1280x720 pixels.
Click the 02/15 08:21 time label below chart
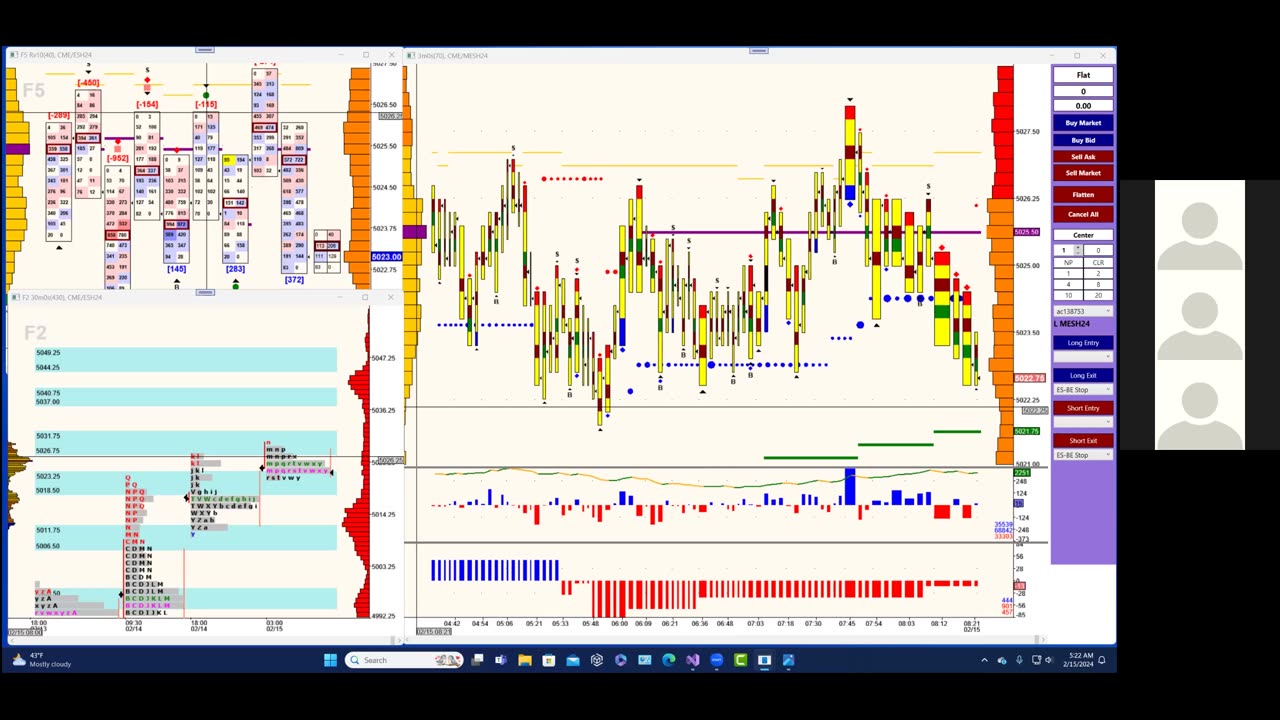434,631
